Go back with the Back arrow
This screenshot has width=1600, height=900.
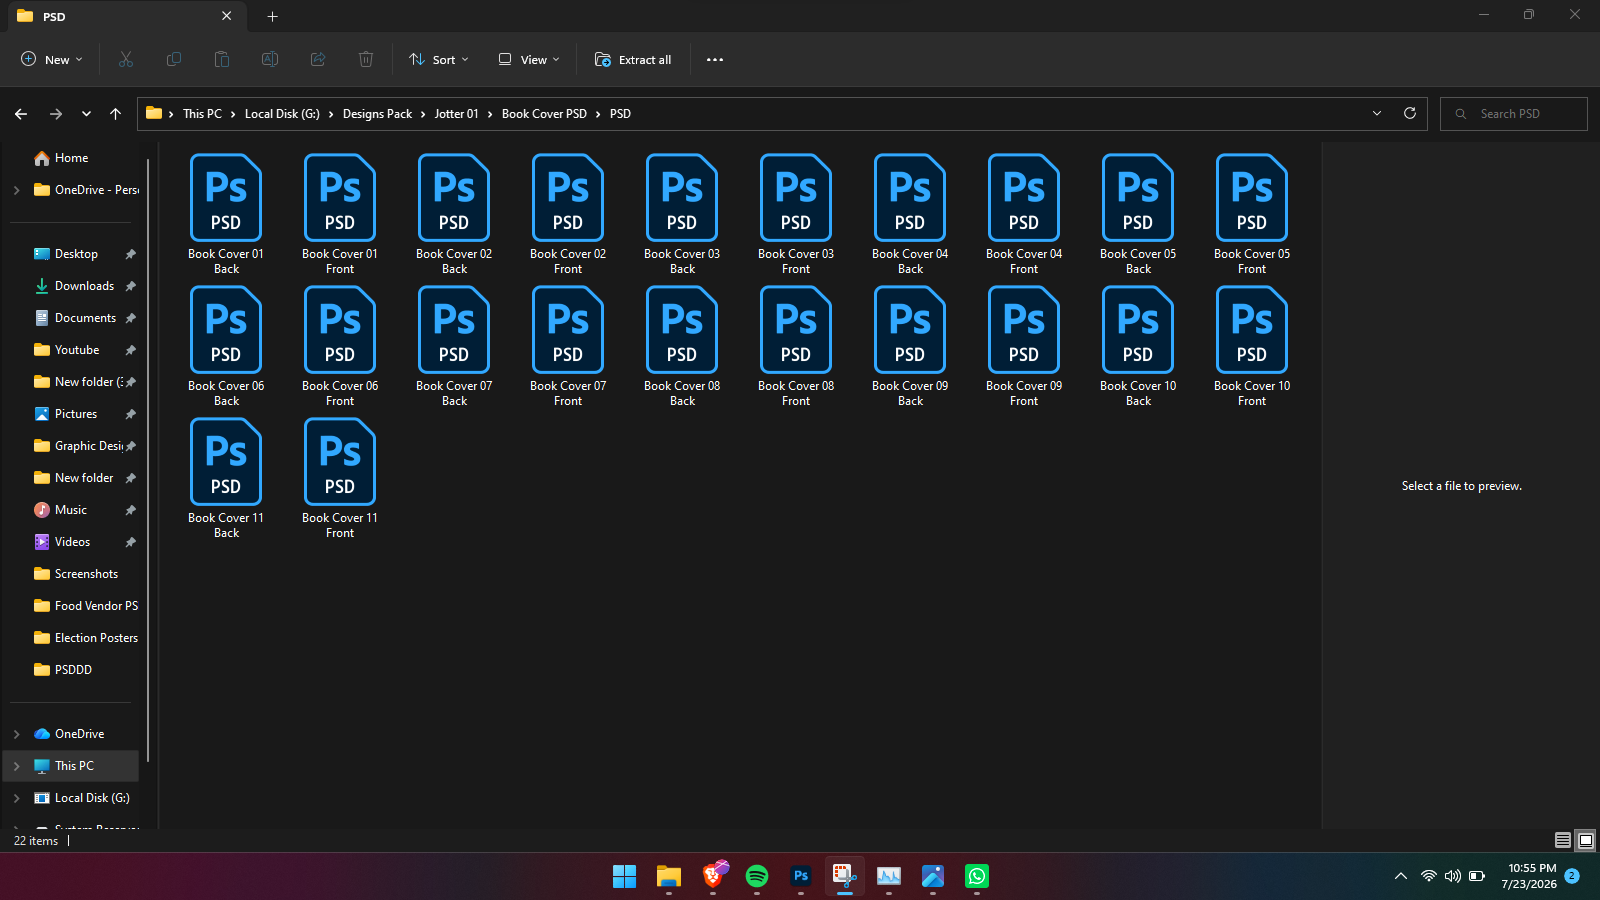21,114
